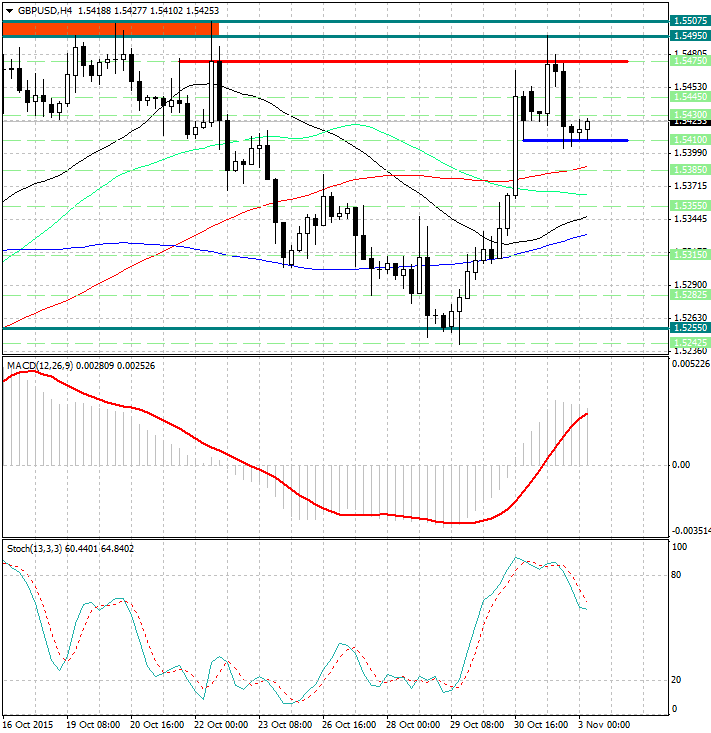Screen dimensions: 711x733
Task: Click the 1.53550 price level label
Action: (691, 205)
